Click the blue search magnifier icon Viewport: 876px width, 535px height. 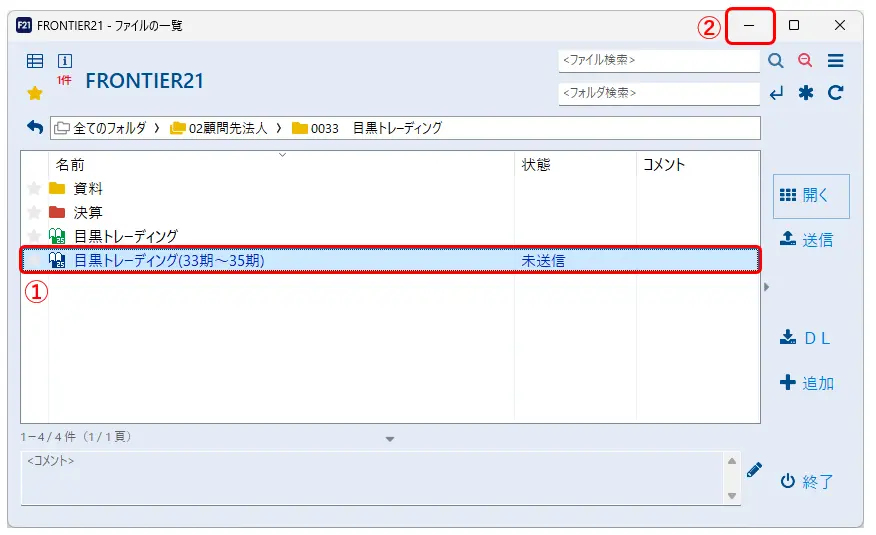pos(776,61)
